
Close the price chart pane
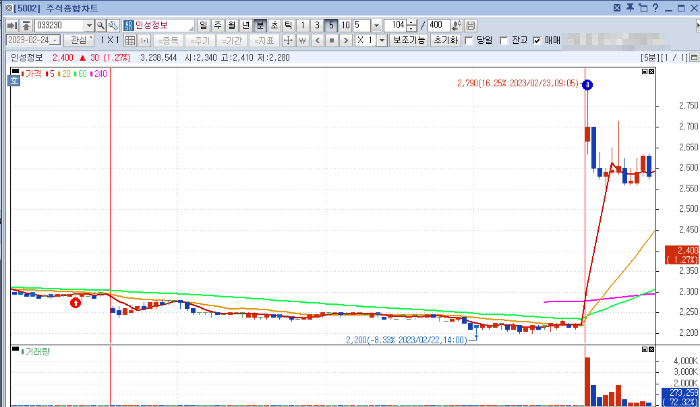(x=651, y=72)
